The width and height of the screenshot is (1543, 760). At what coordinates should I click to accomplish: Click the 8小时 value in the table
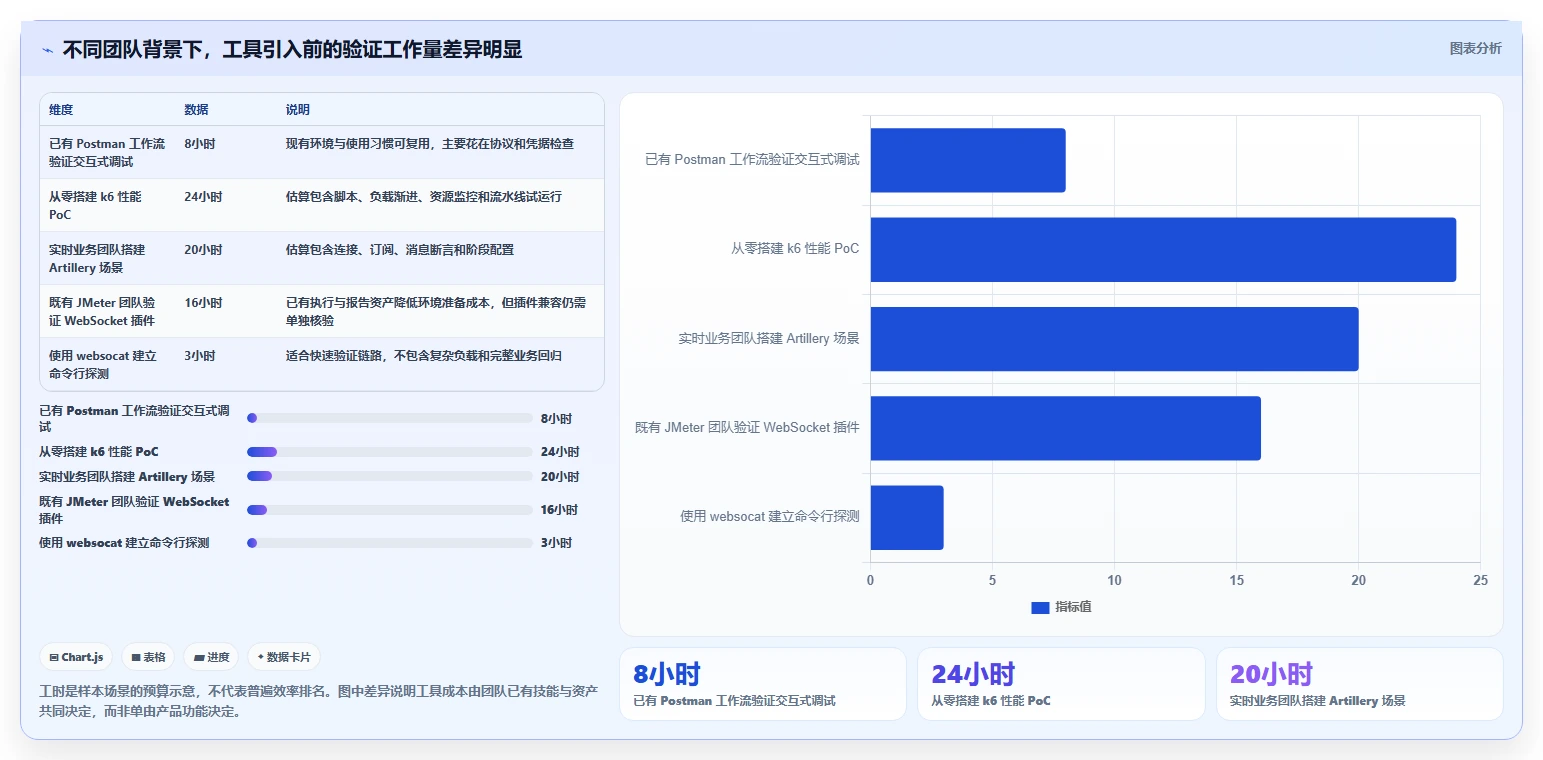[199, 144]
